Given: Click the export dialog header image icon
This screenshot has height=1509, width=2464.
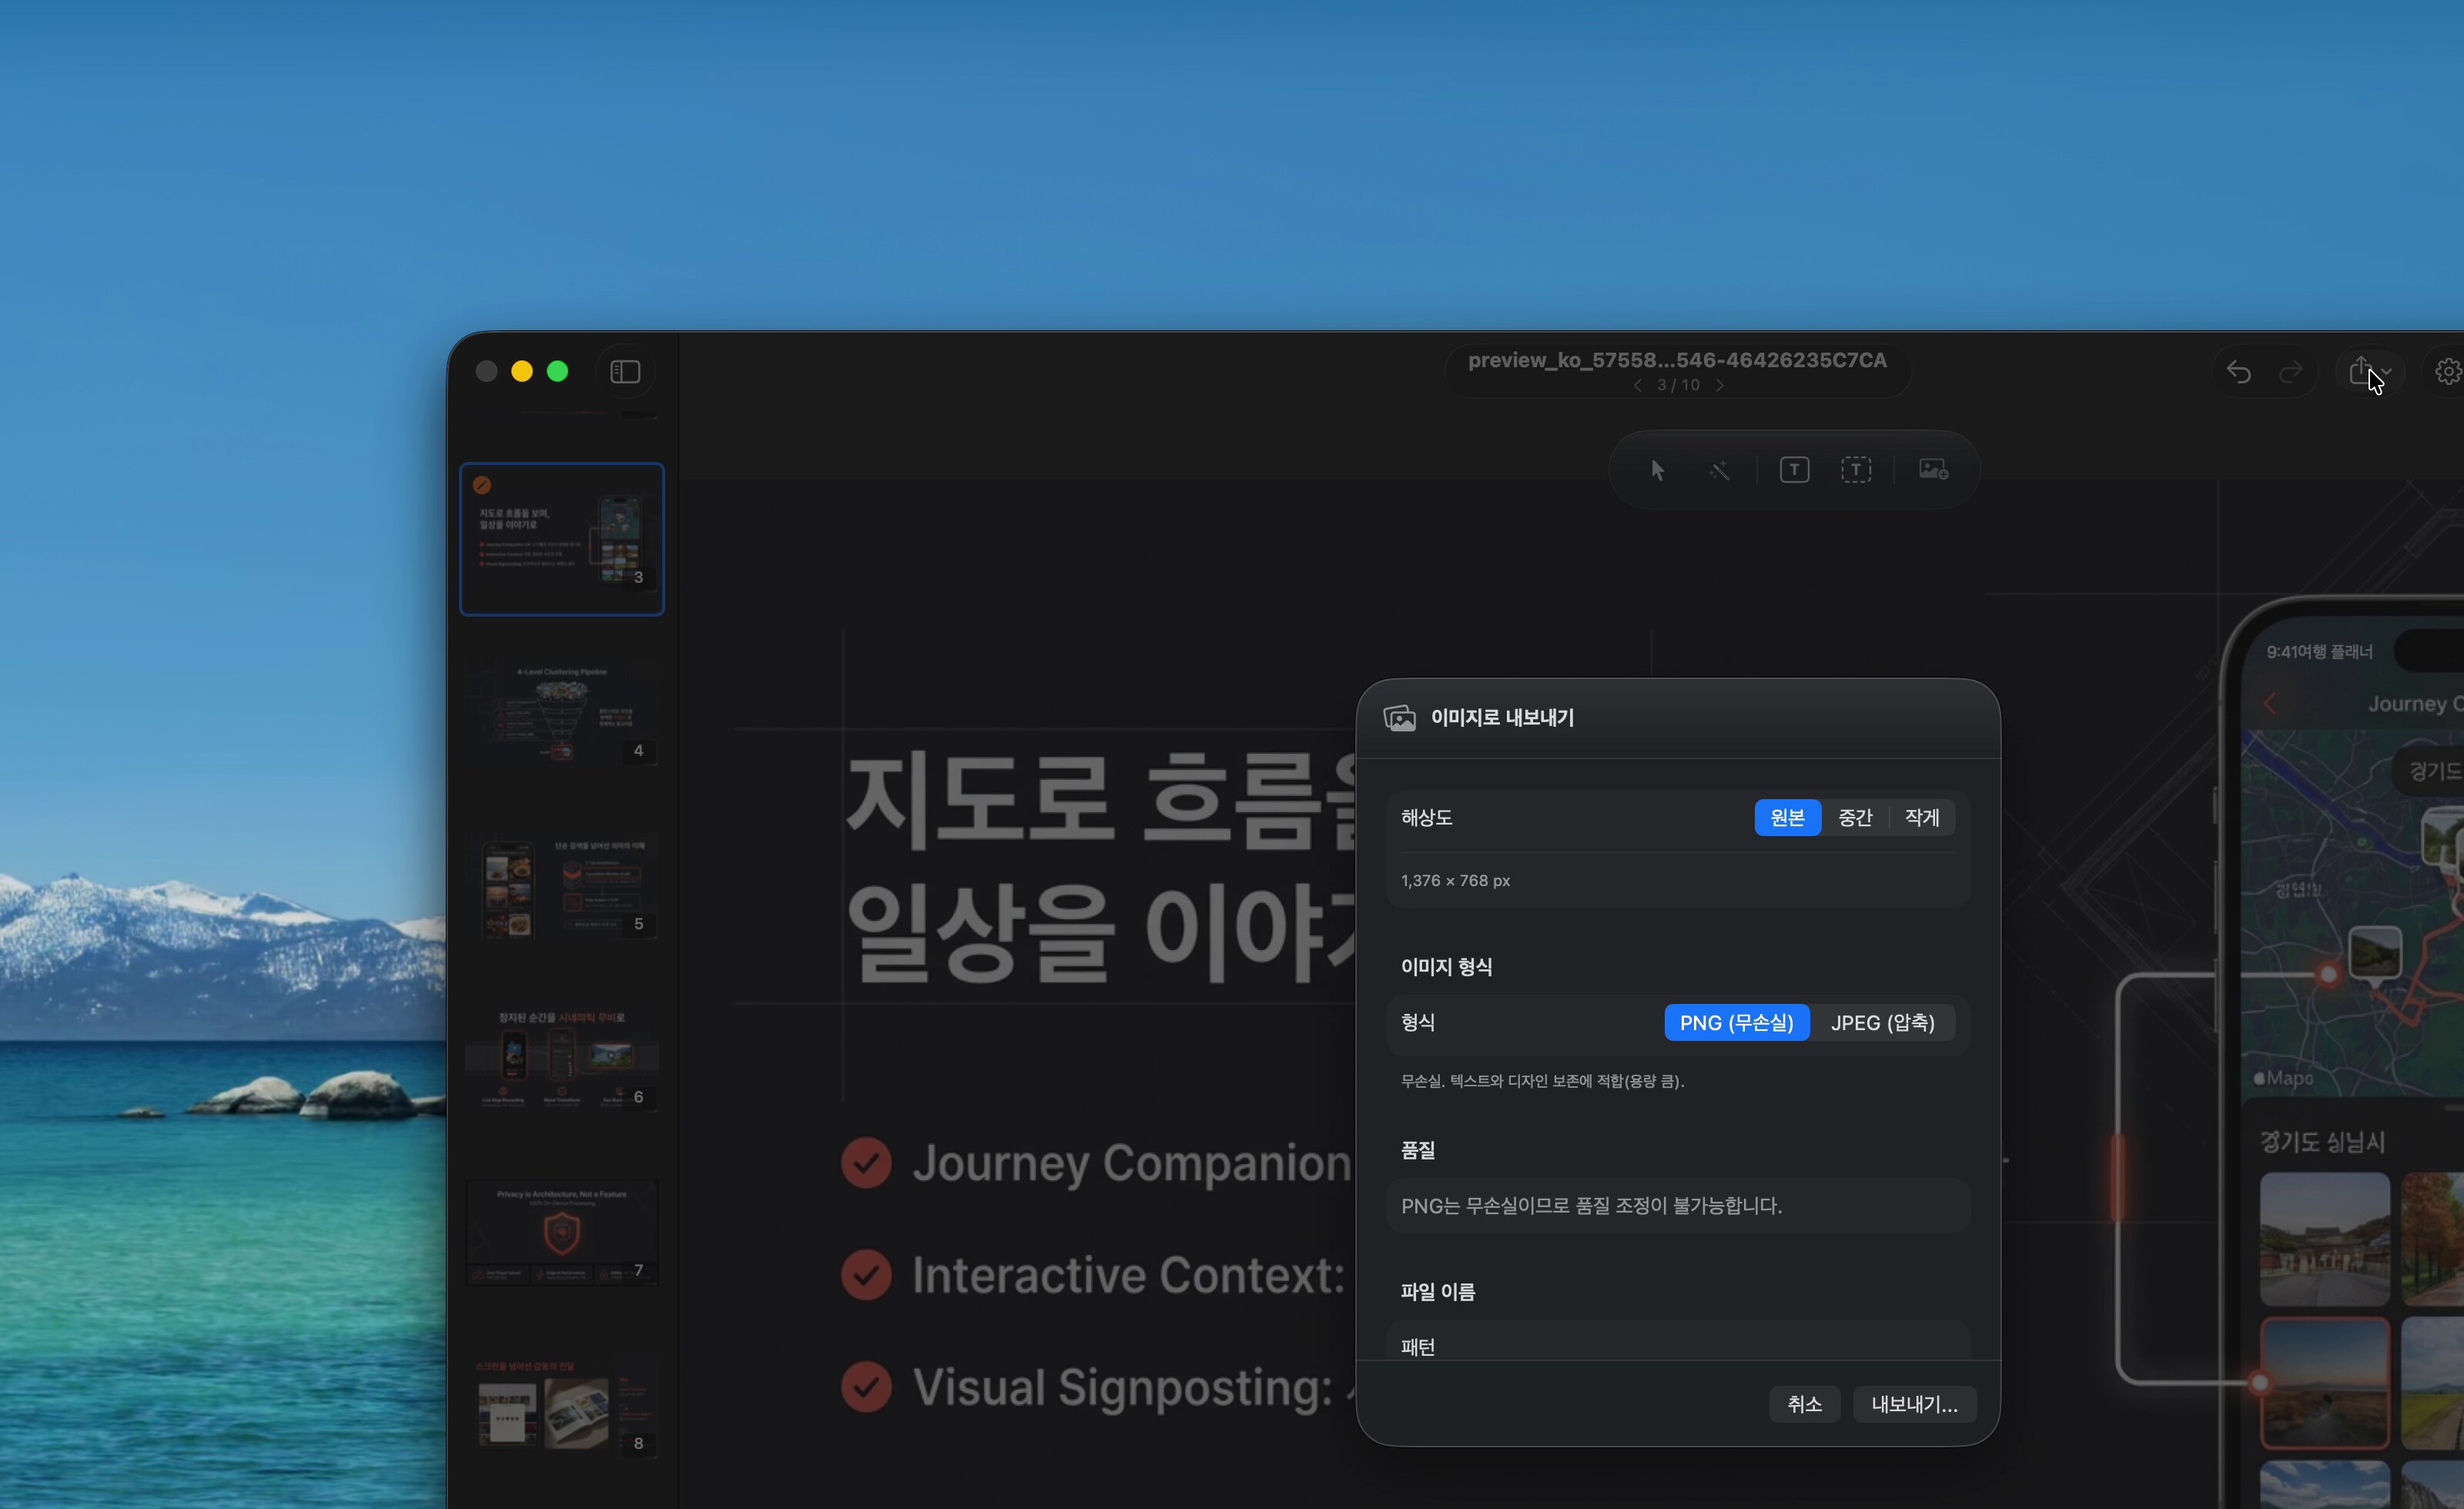Looking at the screenshot, I should tap(1399, 718).
